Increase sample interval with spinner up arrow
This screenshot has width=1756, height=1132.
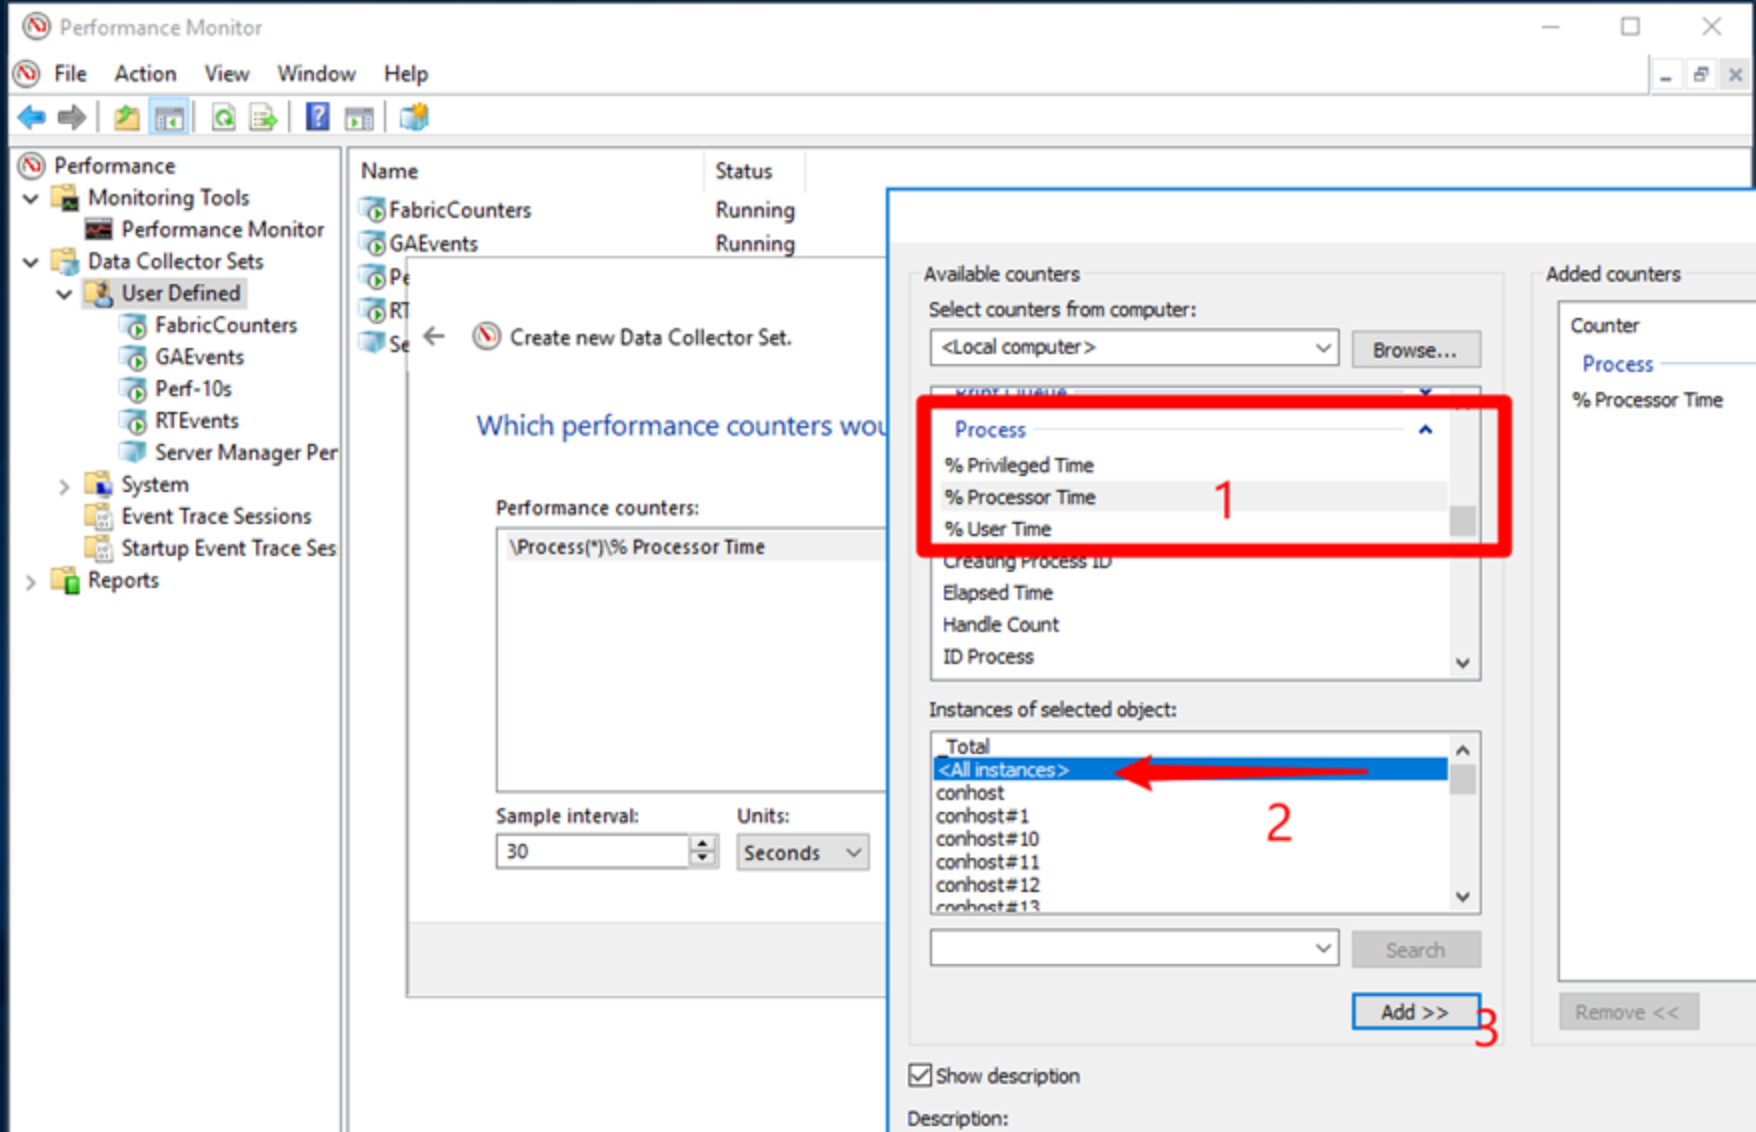point(703,844)
